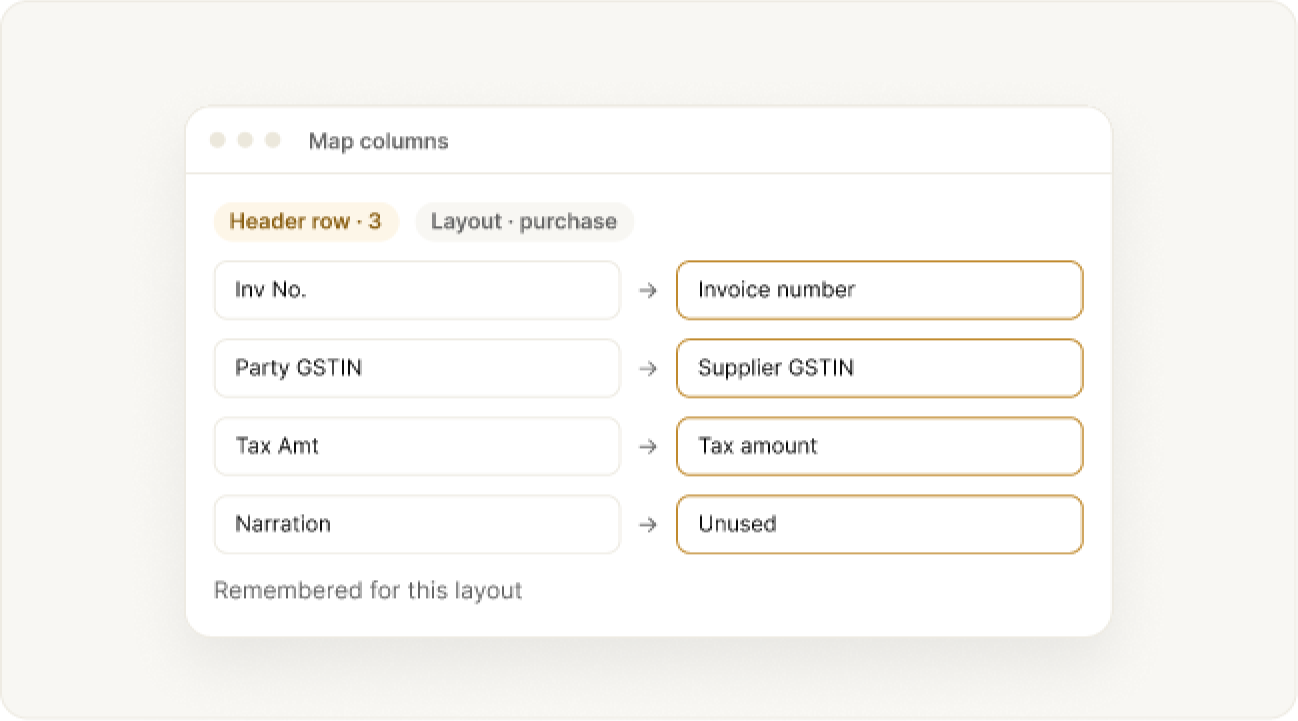Select the Layout · purchase chip
This screenshot has height=721, width=1298.
point(524,222)
